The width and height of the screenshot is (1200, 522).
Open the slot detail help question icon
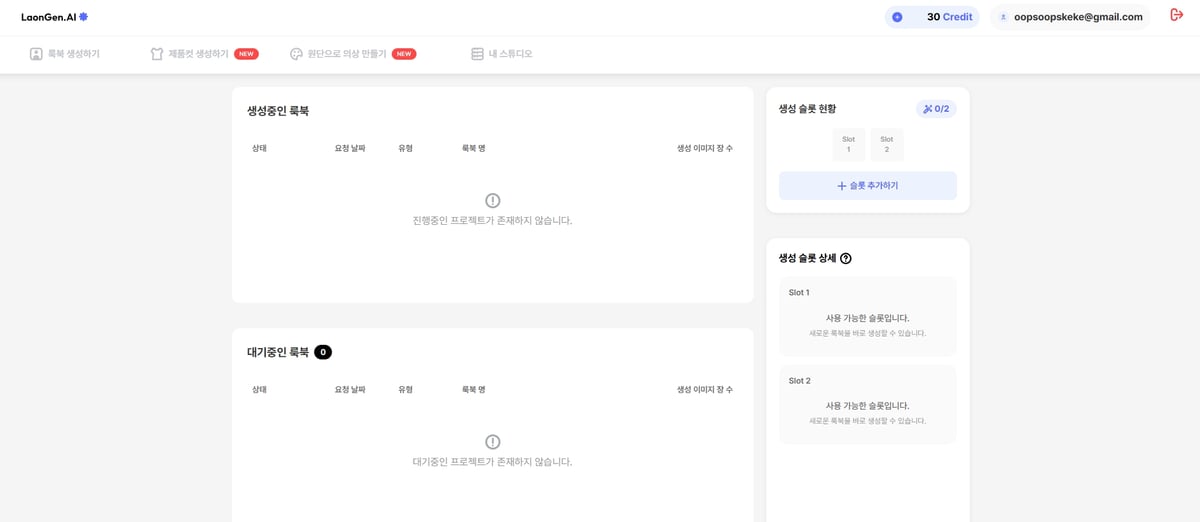tap(846, 258)
